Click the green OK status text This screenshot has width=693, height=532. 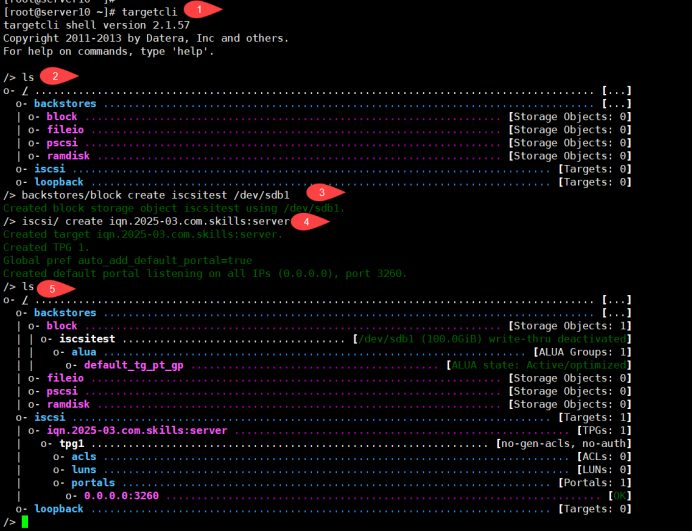pyautogui.click(x=619, y=495)
